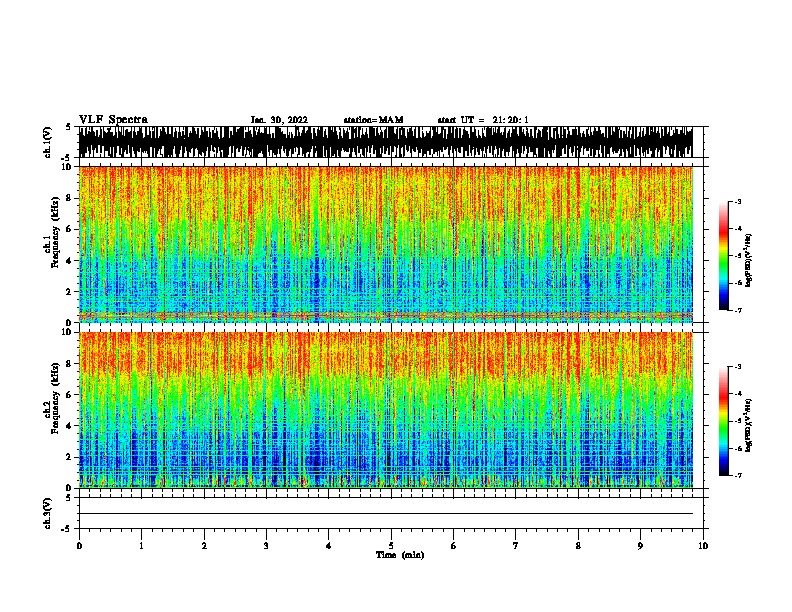Image resolution: width=792 pixels, height=612 pixels.
Task: Click ch.1 frequency axis tick "10"
Action: [68, 167]
